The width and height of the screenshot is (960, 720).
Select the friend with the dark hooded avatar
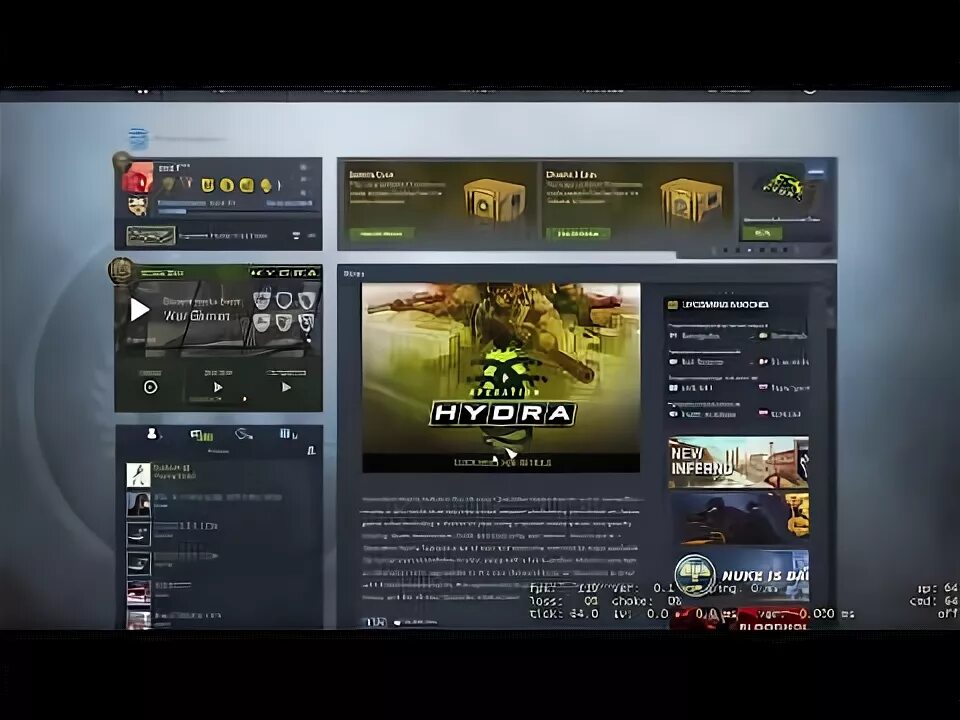click(138, 504)
